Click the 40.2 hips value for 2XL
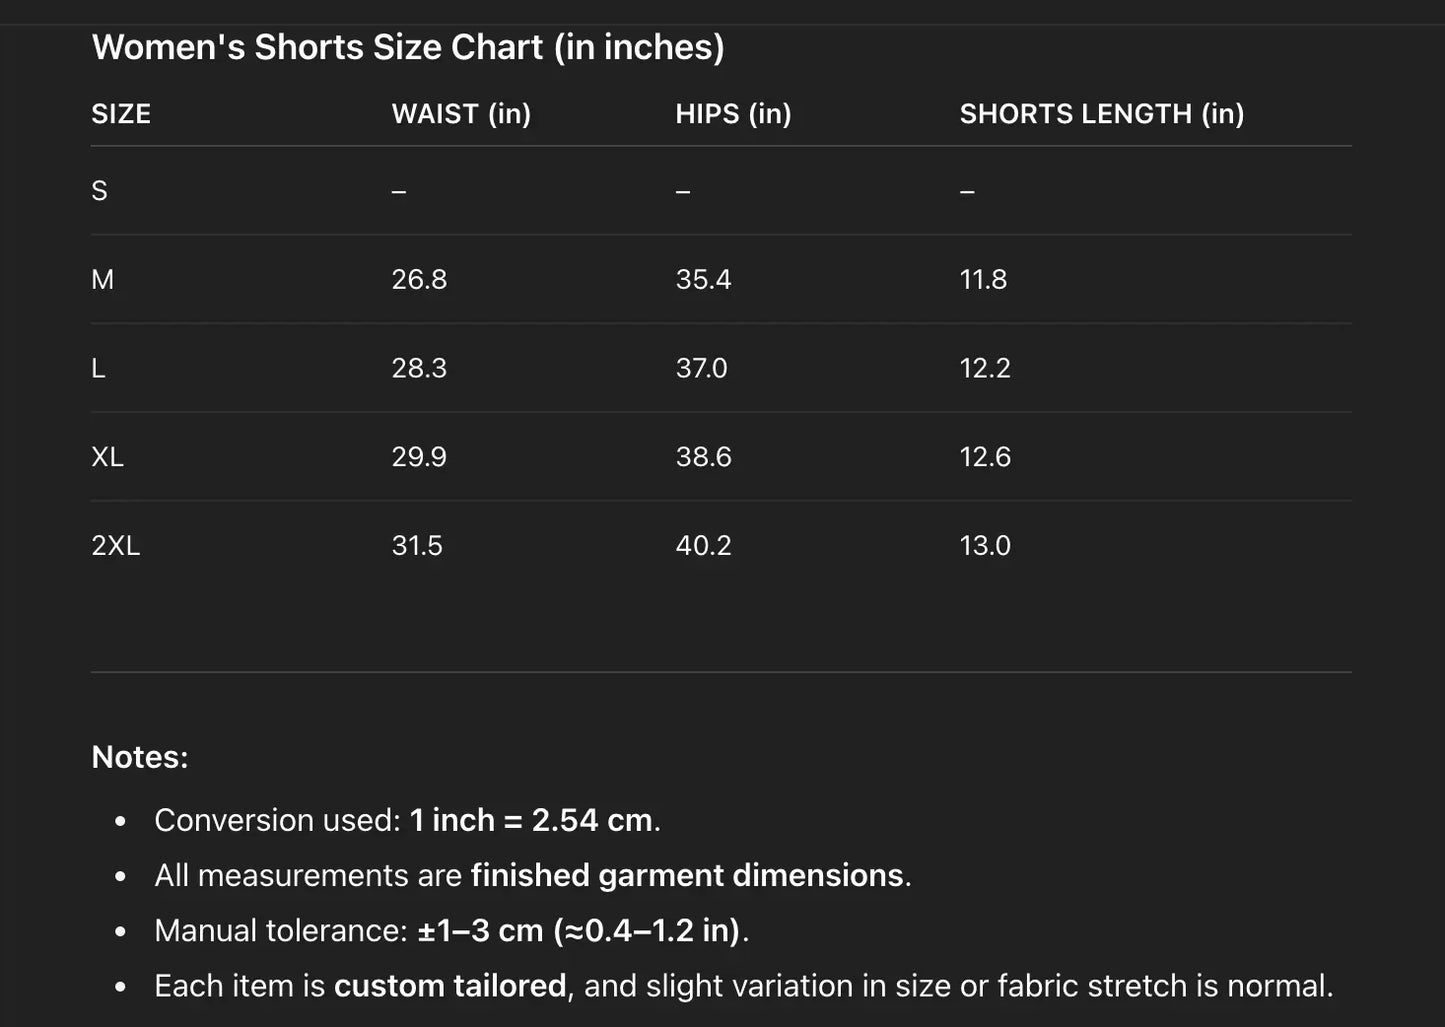Screen dimensions: 1445x1027 [703, 546]
